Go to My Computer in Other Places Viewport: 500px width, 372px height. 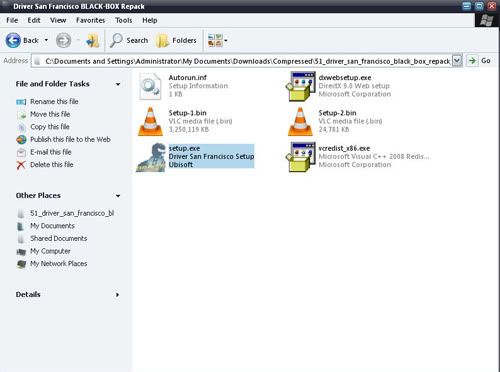50,251
